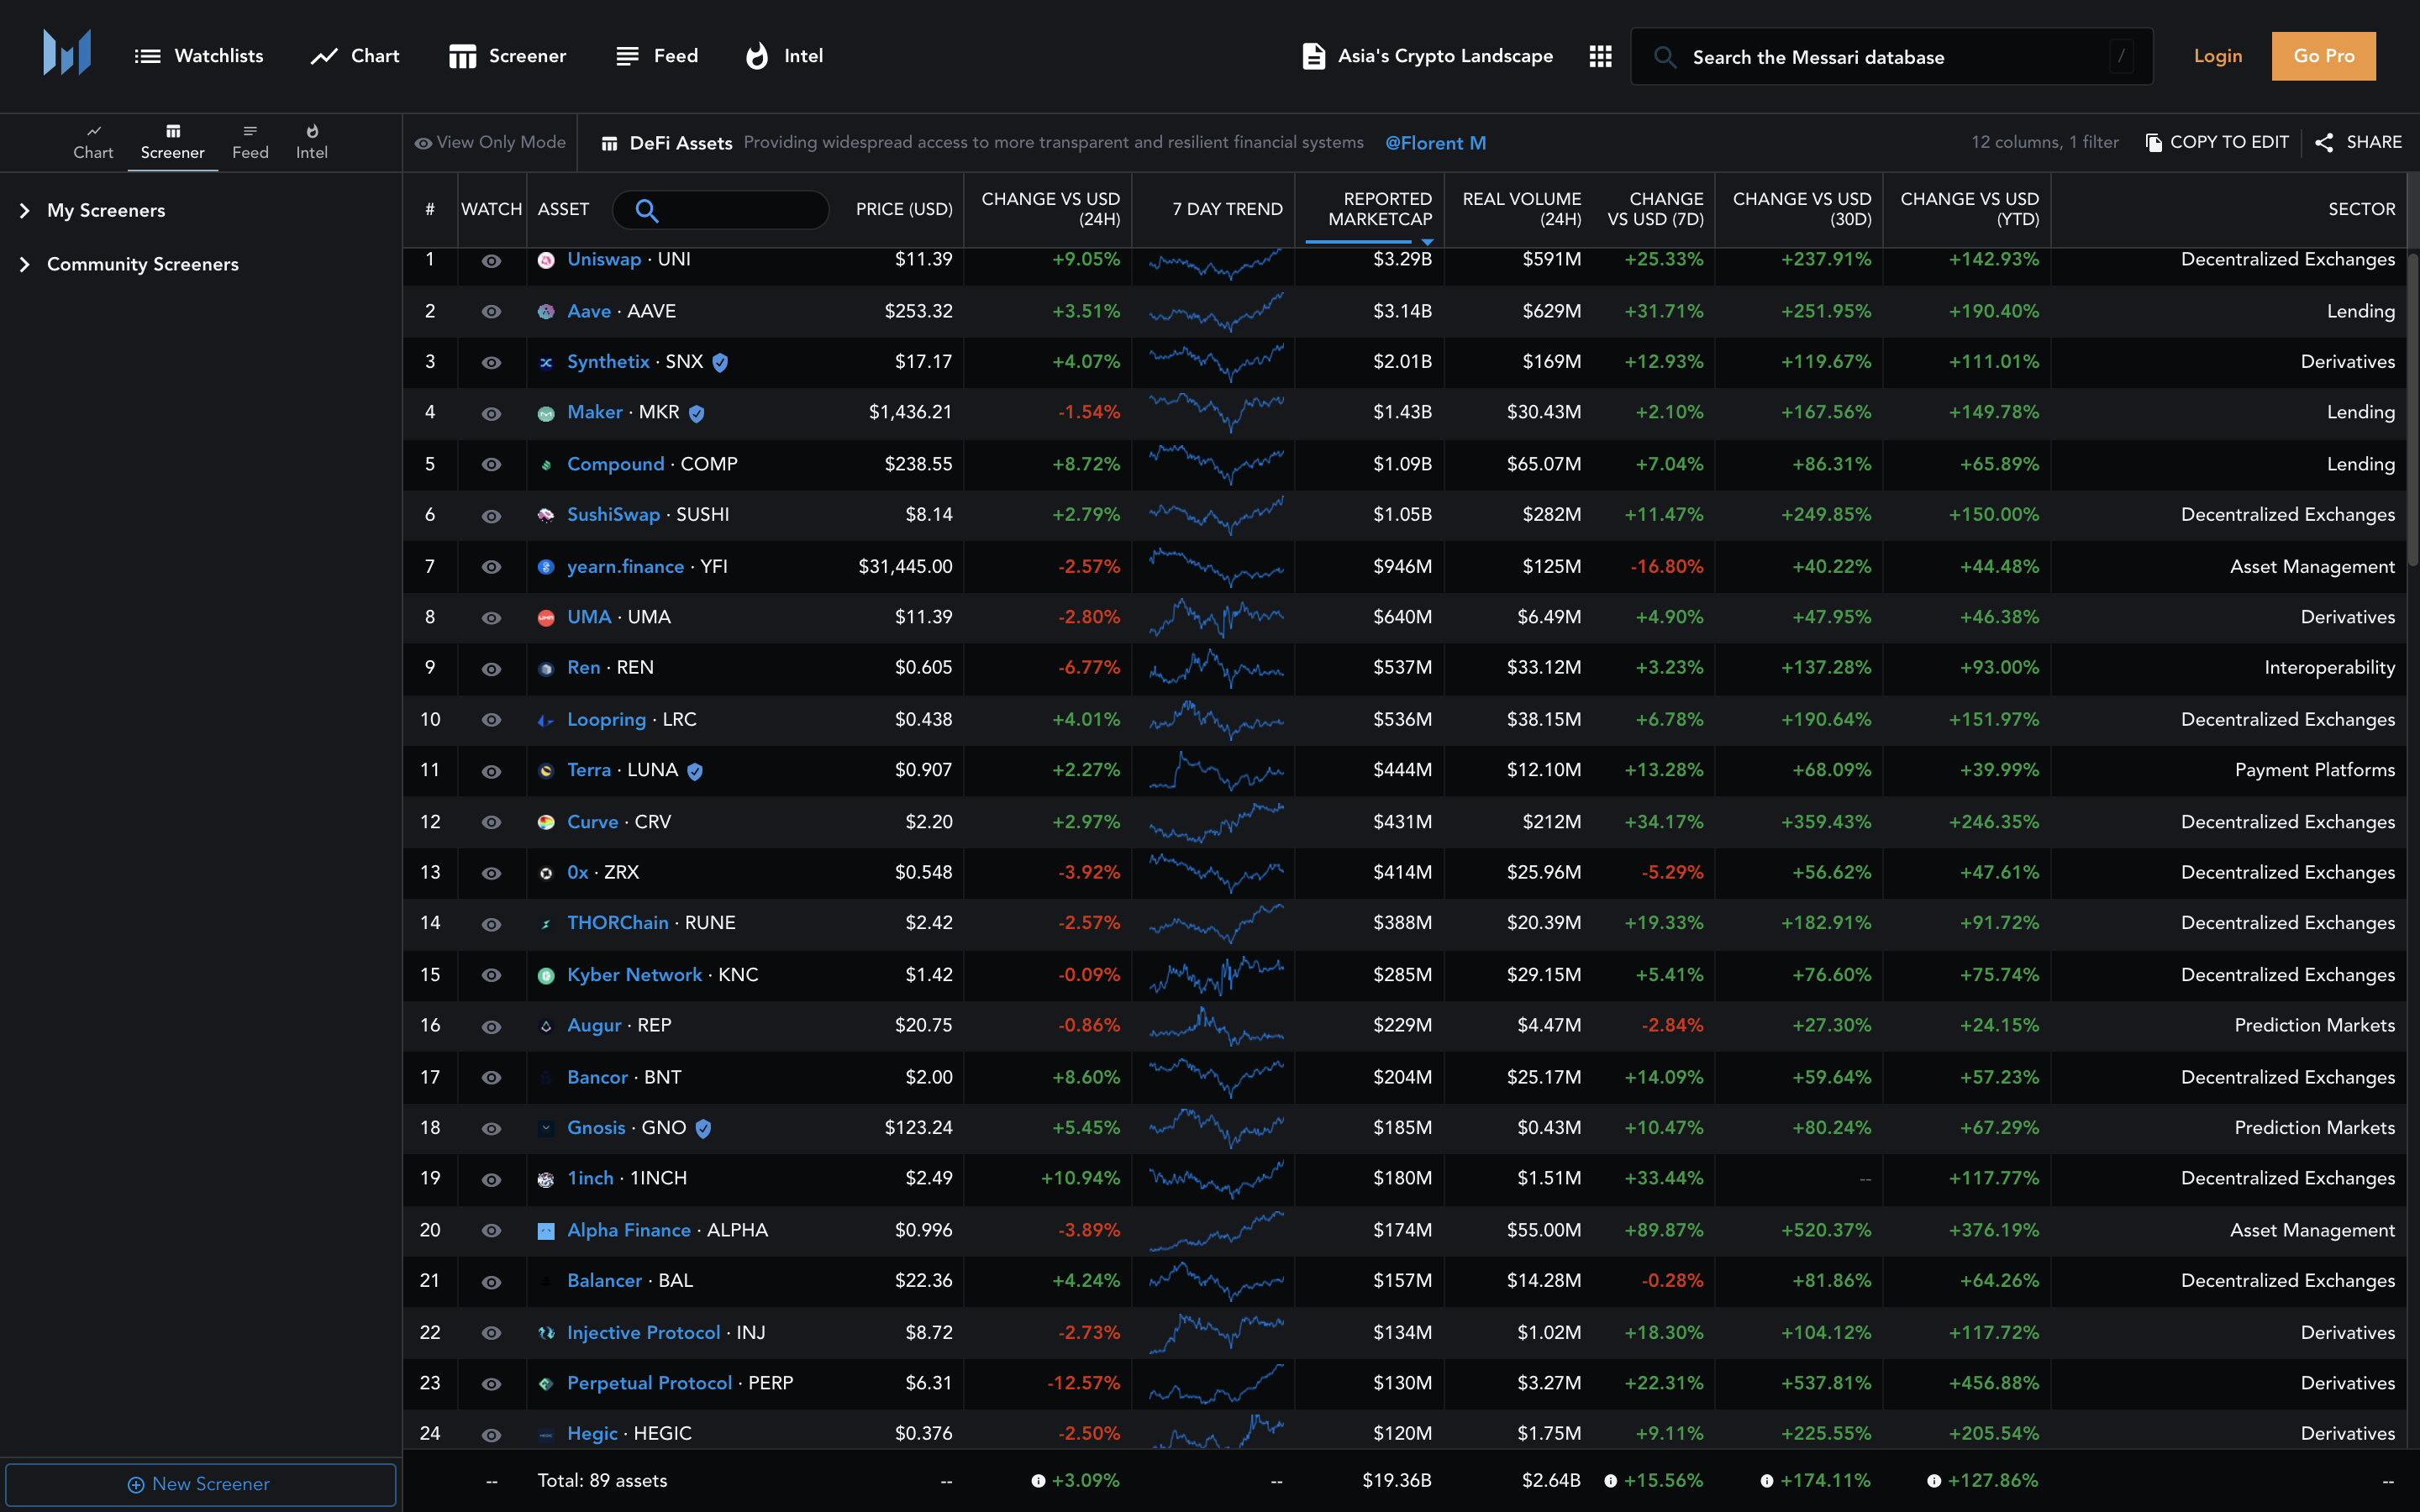Image resolution: width=2420 pixels, height=1512 pixels.
Task: Sort by Change vs USD (30D) column
Action: (1801, 209)
